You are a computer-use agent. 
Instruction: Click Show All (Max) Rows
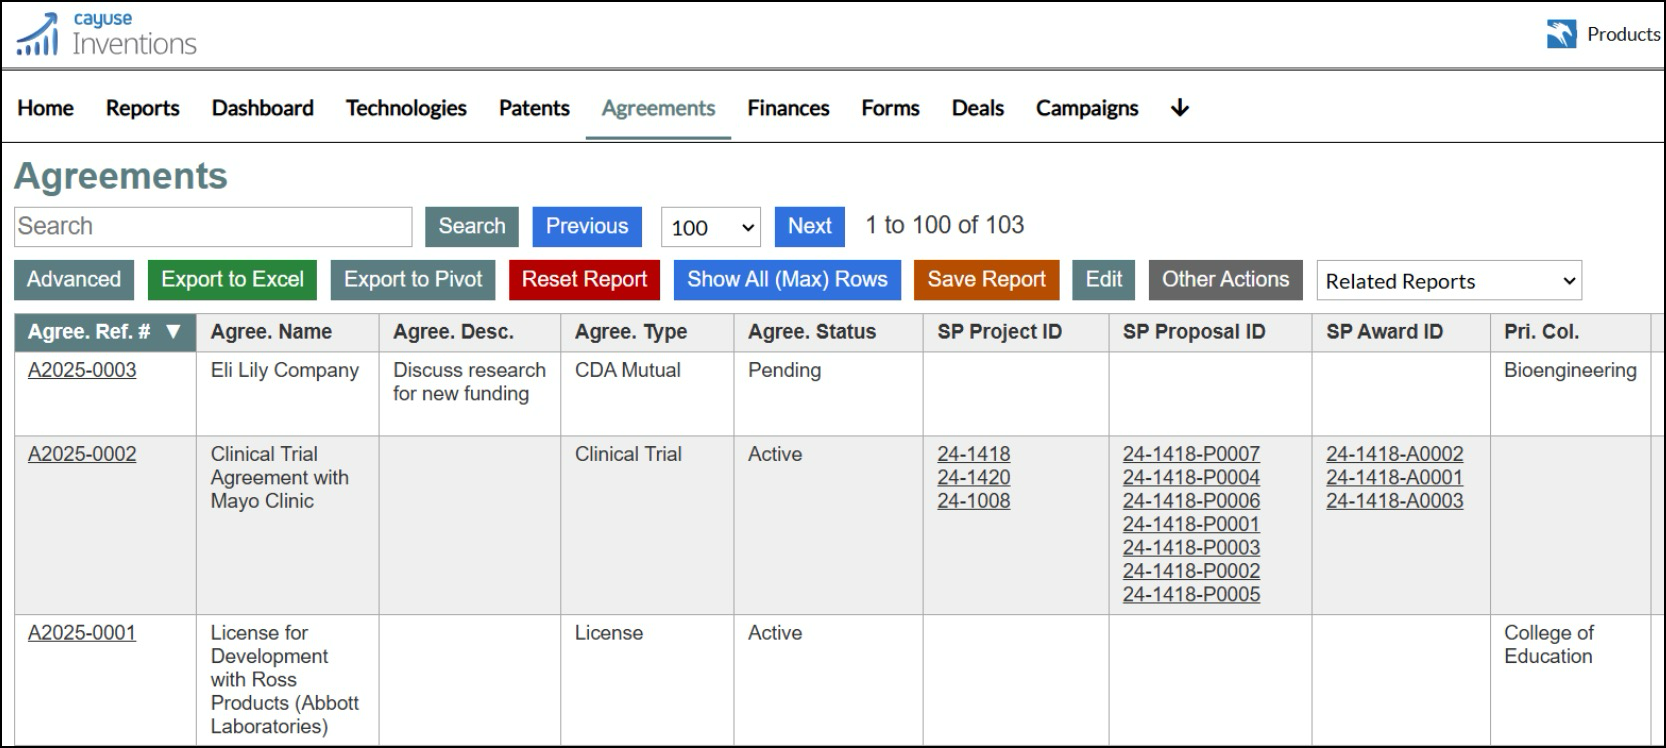pos(787,280)
